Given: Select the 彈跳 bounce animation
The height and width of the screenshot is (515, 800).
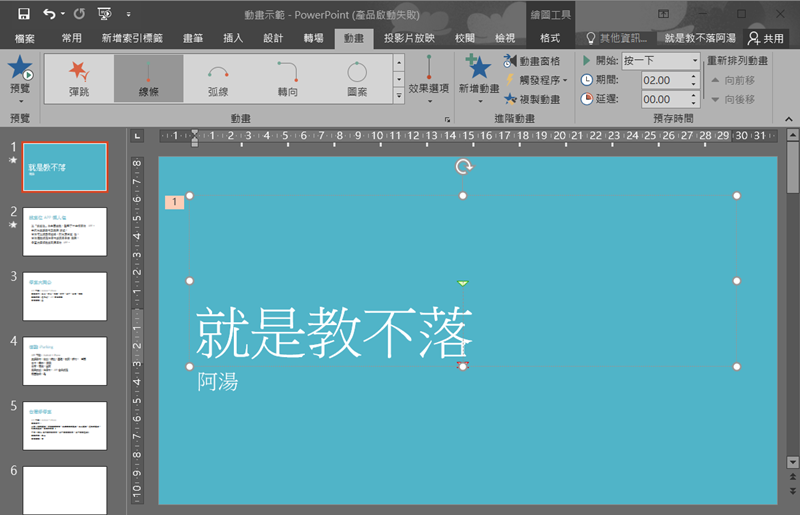Looking at the screenshot, I should coord(78,77).
